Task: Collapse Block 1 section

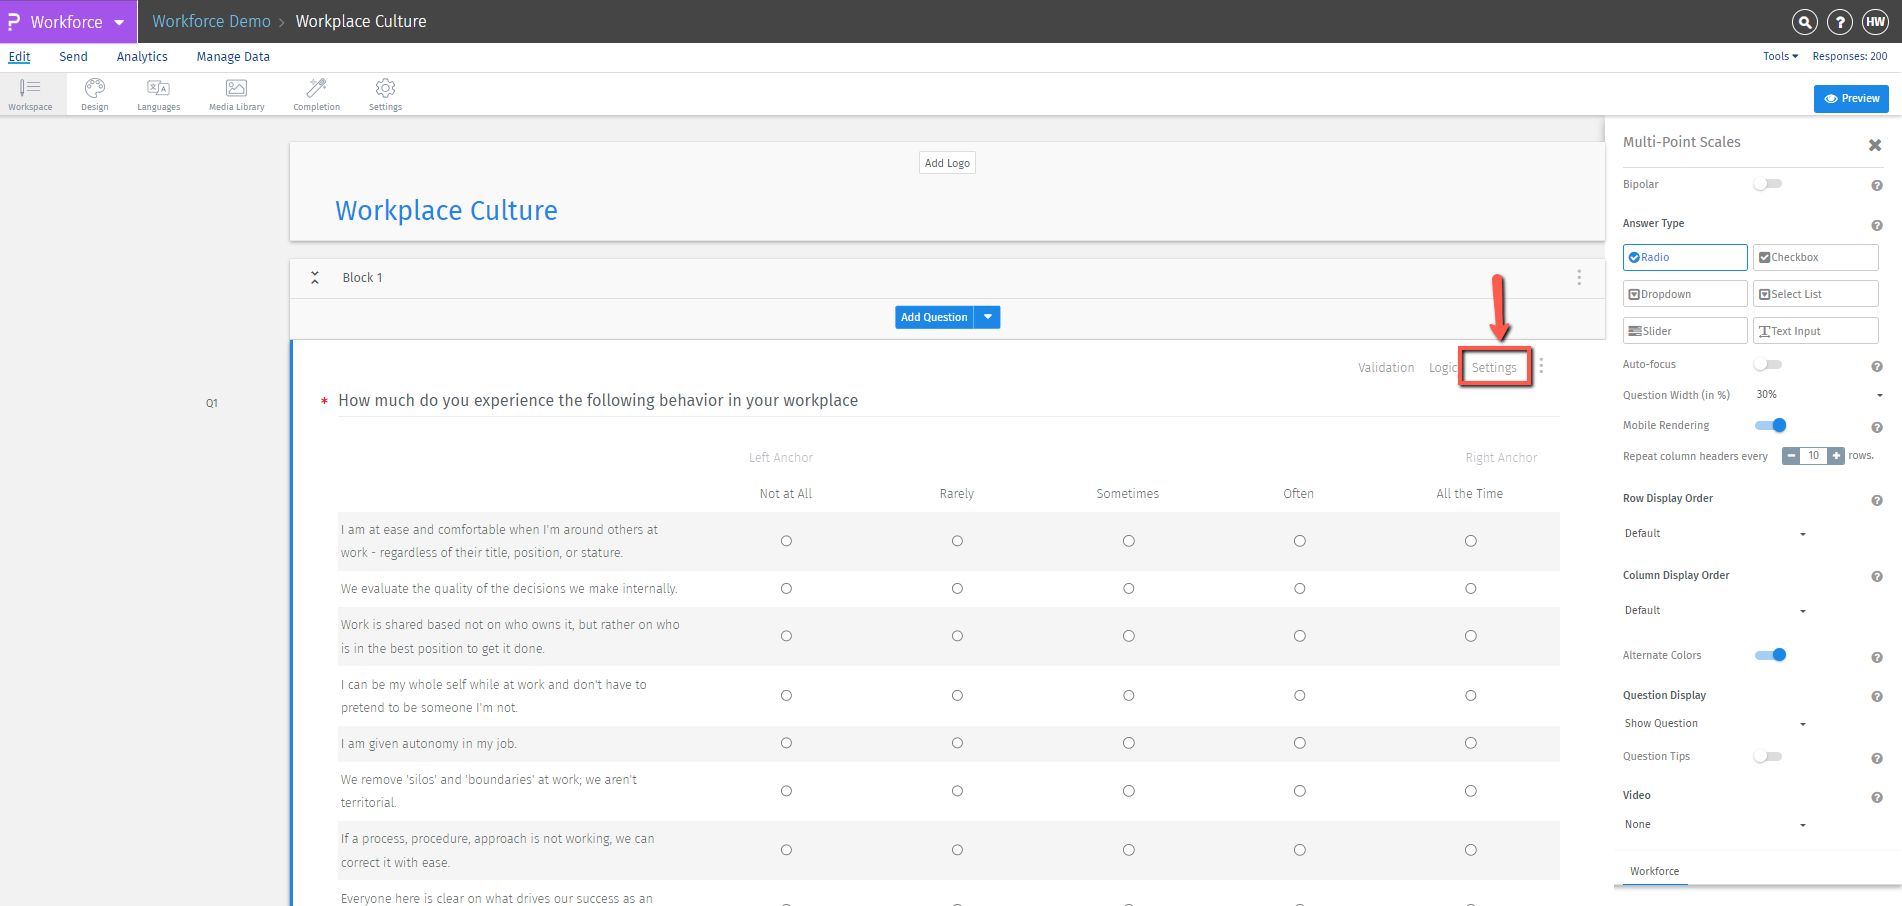Action: coord(315,278)
